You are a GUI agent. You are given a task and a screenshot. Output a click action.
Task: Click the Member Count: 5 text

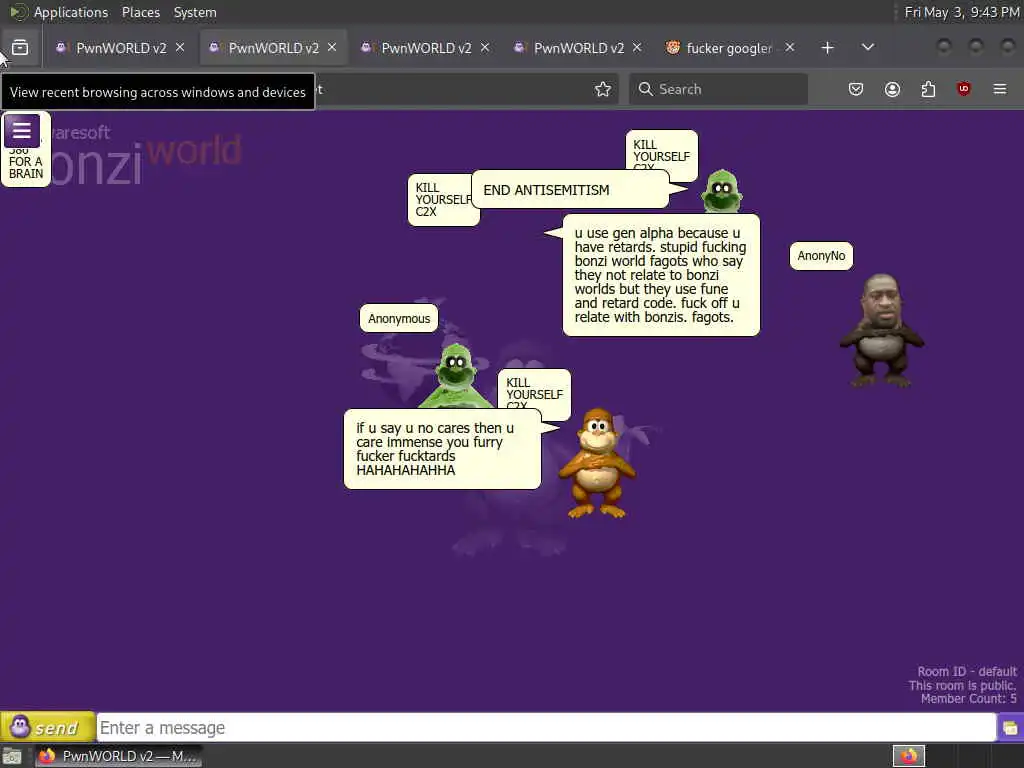[968, 699]
